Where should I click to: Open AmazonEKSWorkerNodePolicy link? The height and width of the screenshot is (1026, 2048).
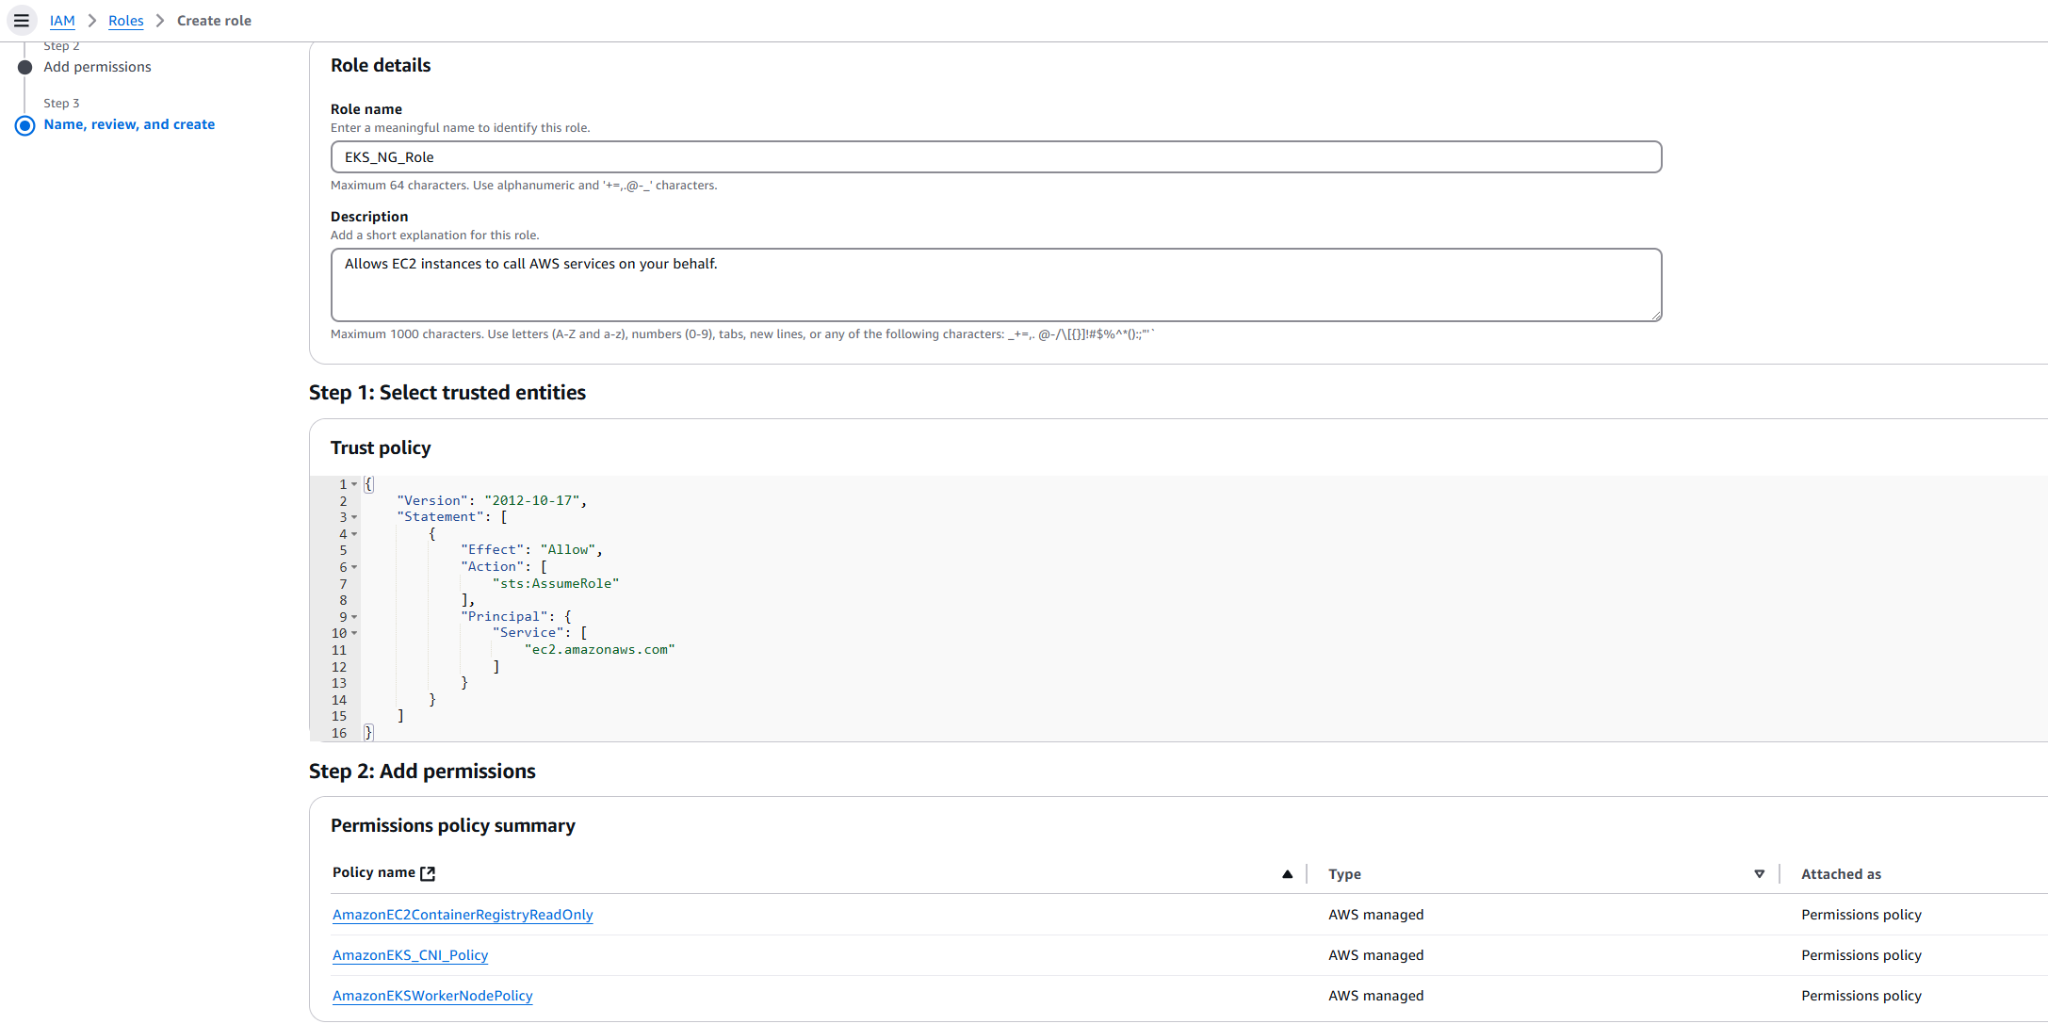(x=432, y=995)
